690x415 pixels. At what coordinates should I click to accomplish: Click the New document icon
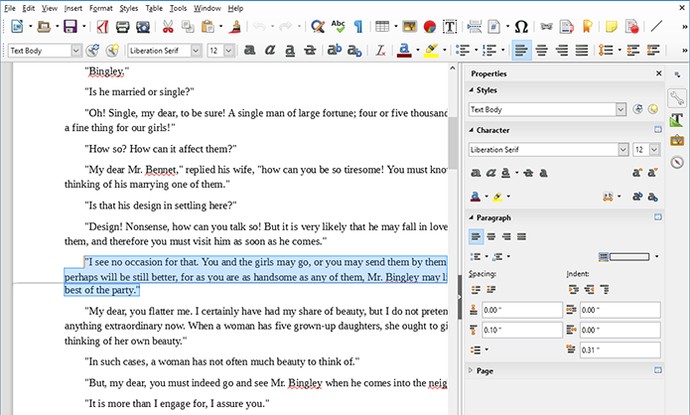[x=17, y=27]
